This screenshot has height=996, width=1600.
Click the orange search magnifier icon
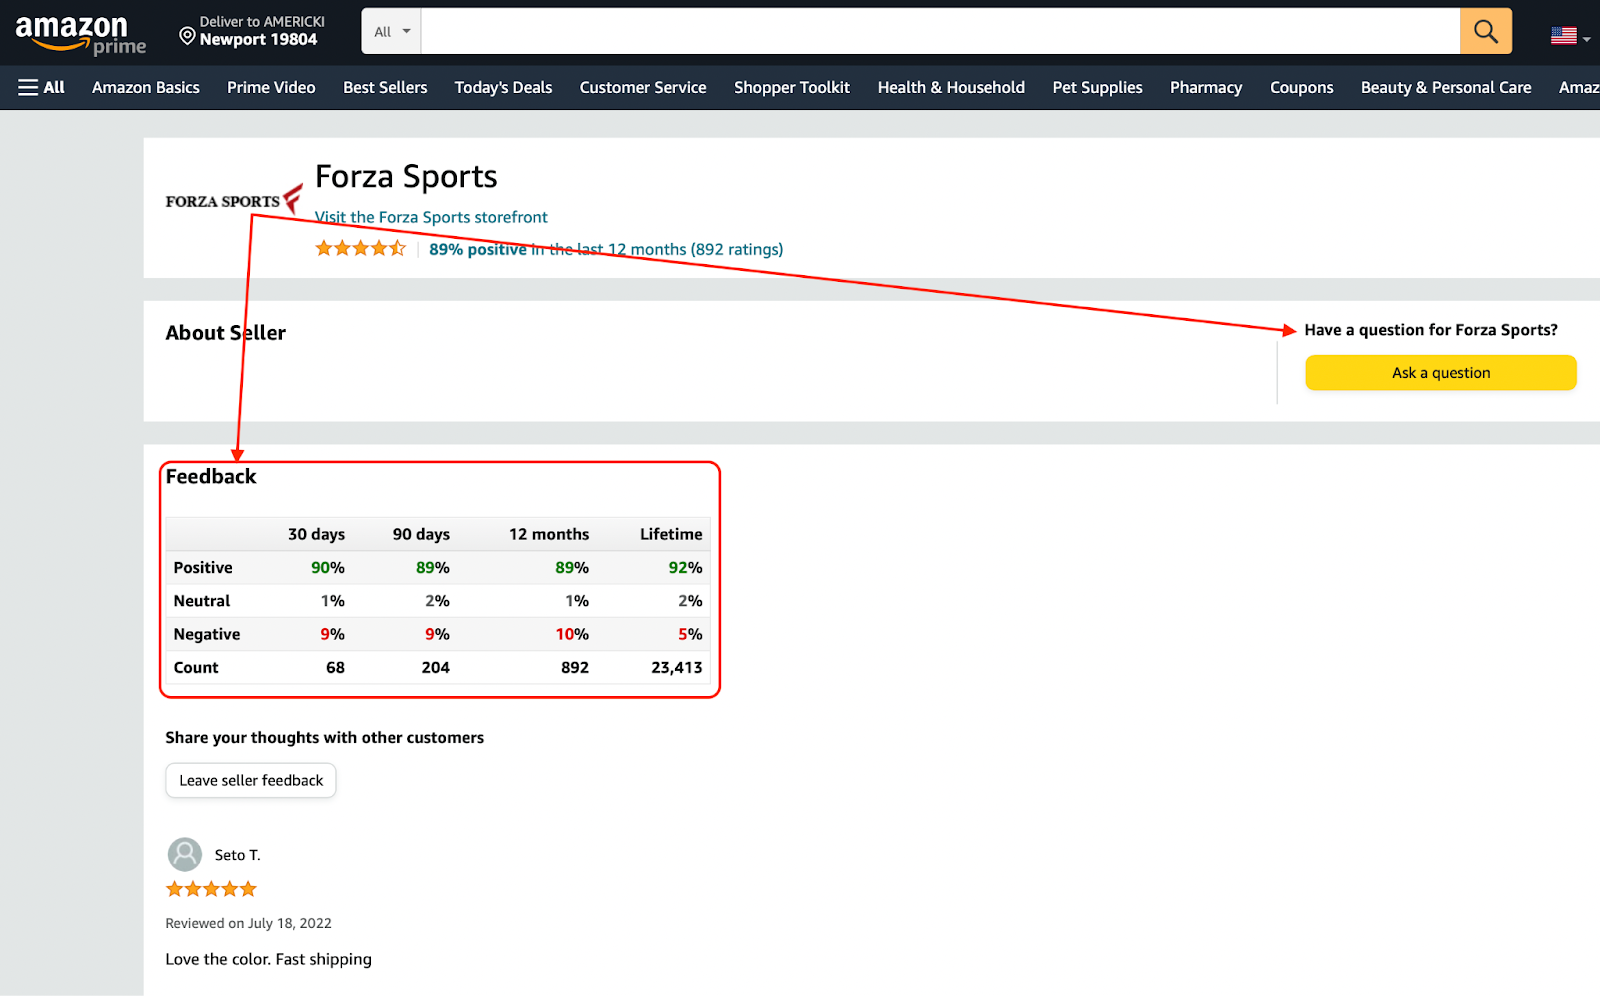[1486, 31]
